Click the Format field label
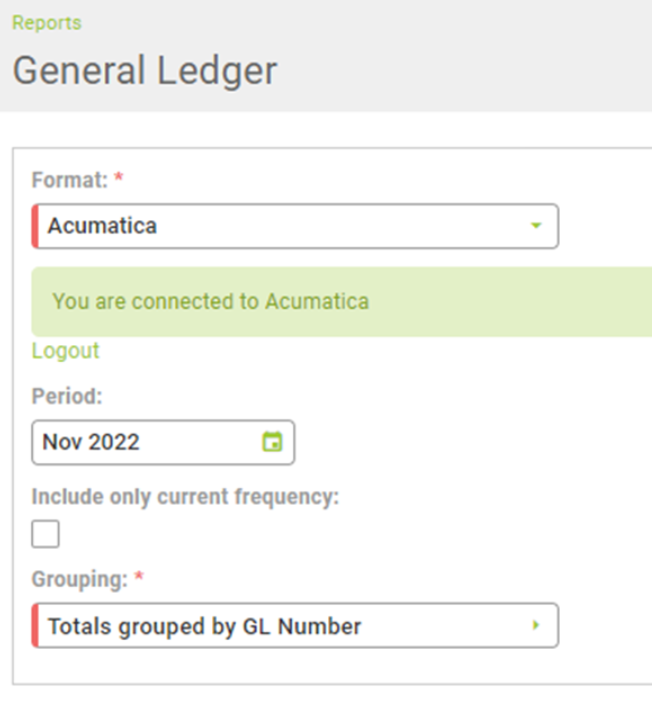 [x=69, y=180]
